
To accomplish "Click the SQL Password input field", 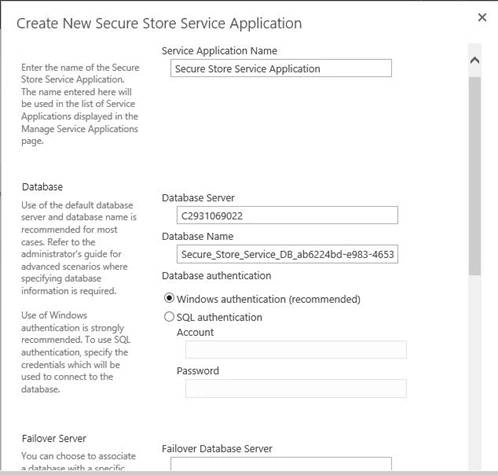I will click(x=296, y=388).
